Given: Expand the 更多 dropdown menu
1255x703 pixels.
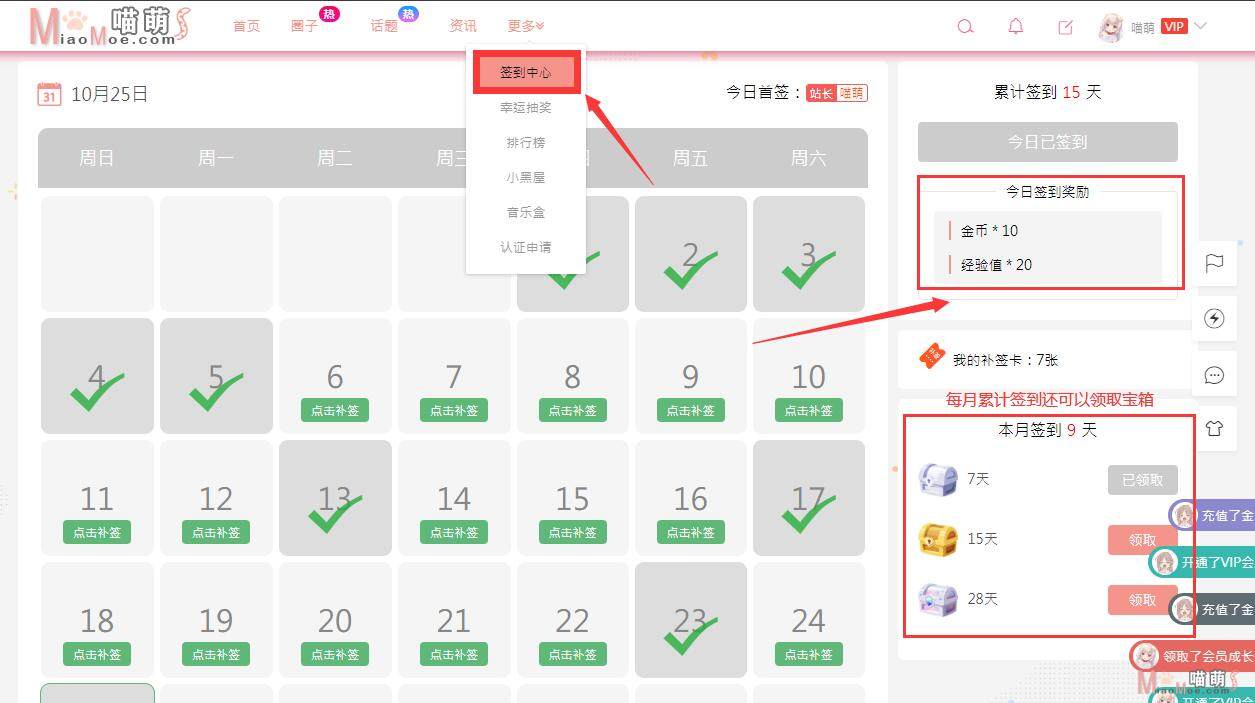Looking at the screenshot, I should pyautogui.click(x=526, y=26).
